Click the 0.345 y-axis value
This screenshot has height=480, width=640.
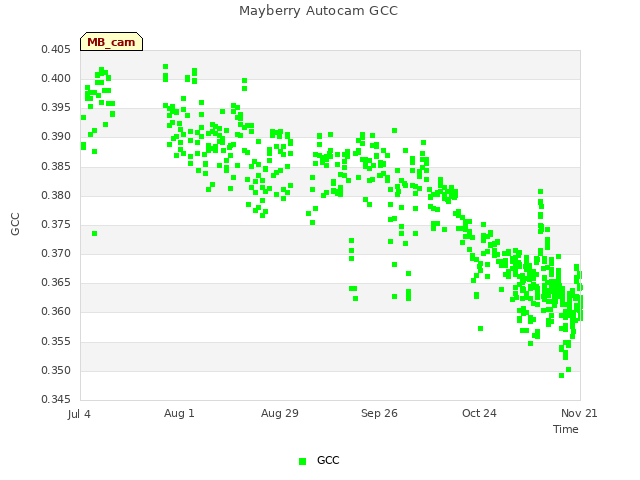tap(56, 399)
